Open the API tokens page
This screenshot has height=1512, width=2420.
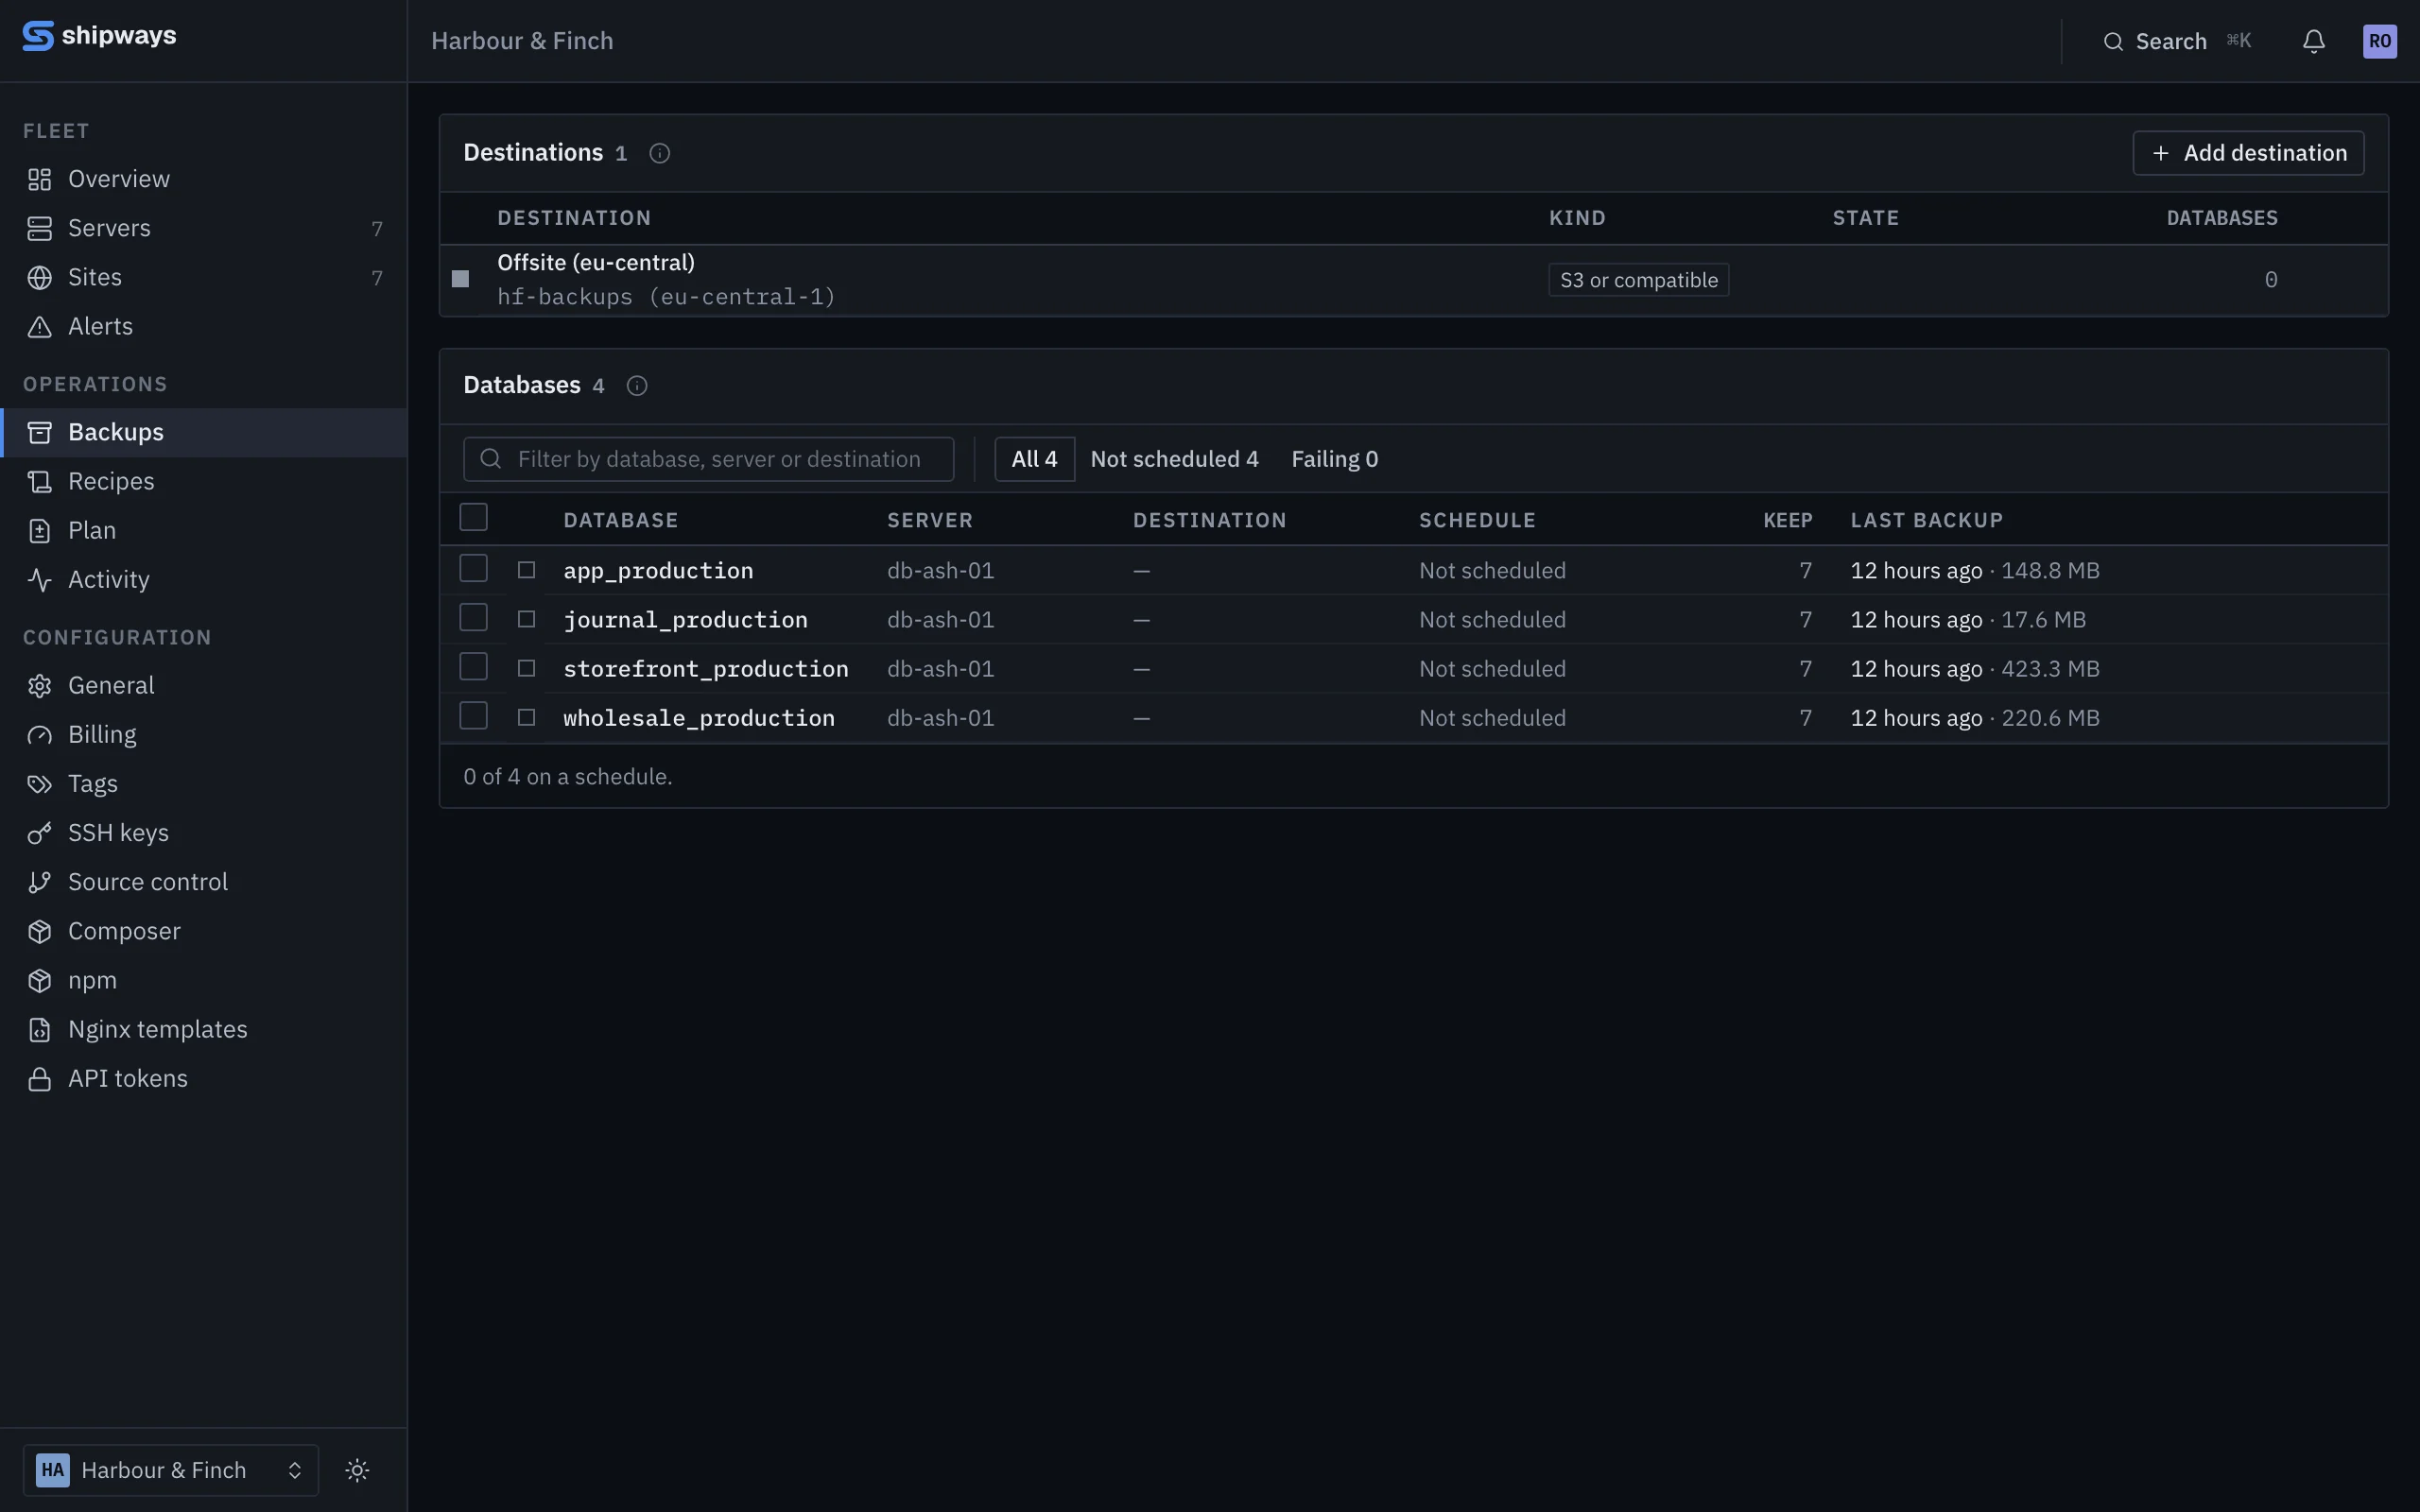pyautogui.click(x=203, y=1077)
